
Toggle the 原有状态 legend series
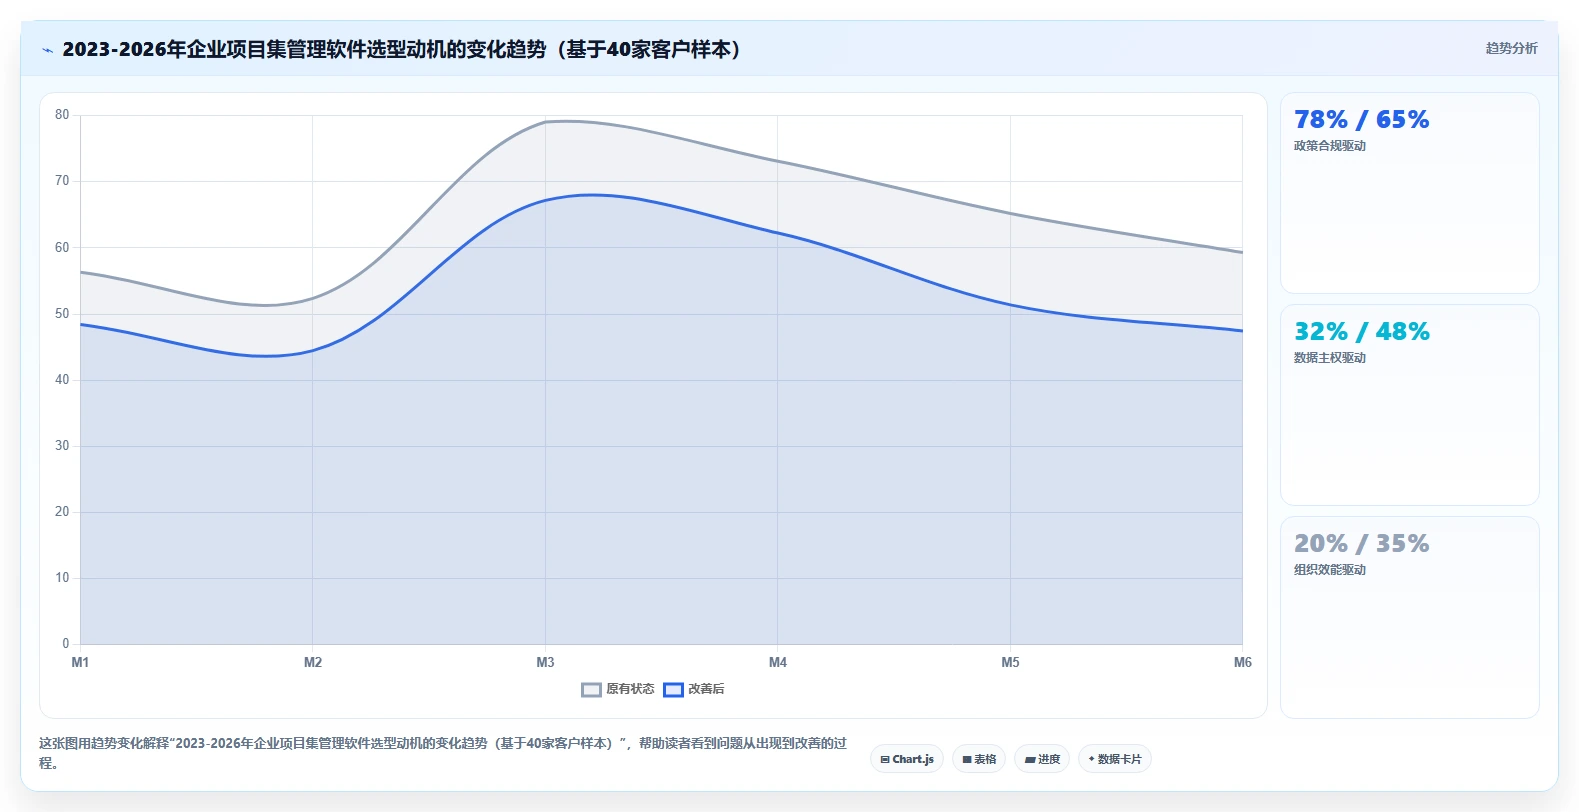coord(618,689)
